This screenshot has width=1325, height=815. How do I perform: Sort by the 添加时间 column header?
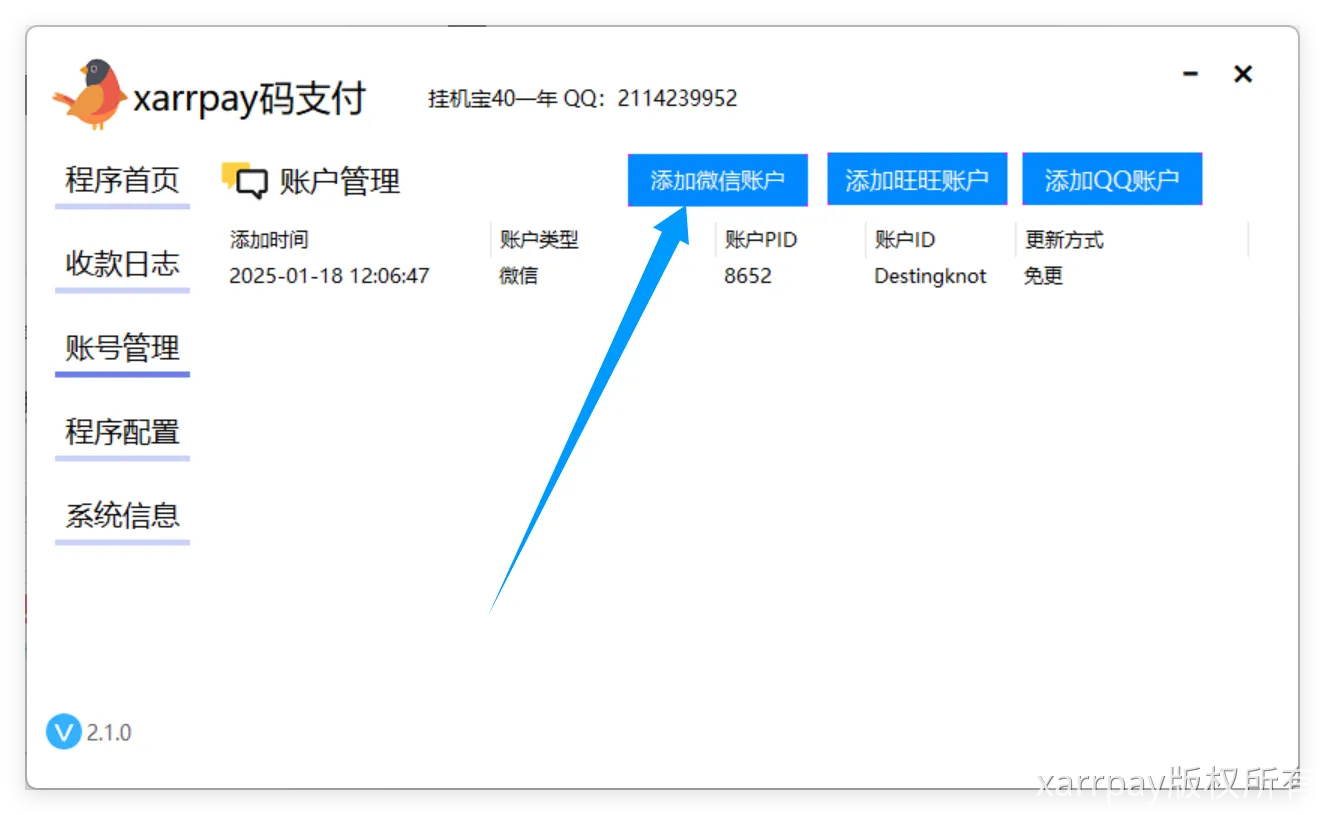coord(269,240)
